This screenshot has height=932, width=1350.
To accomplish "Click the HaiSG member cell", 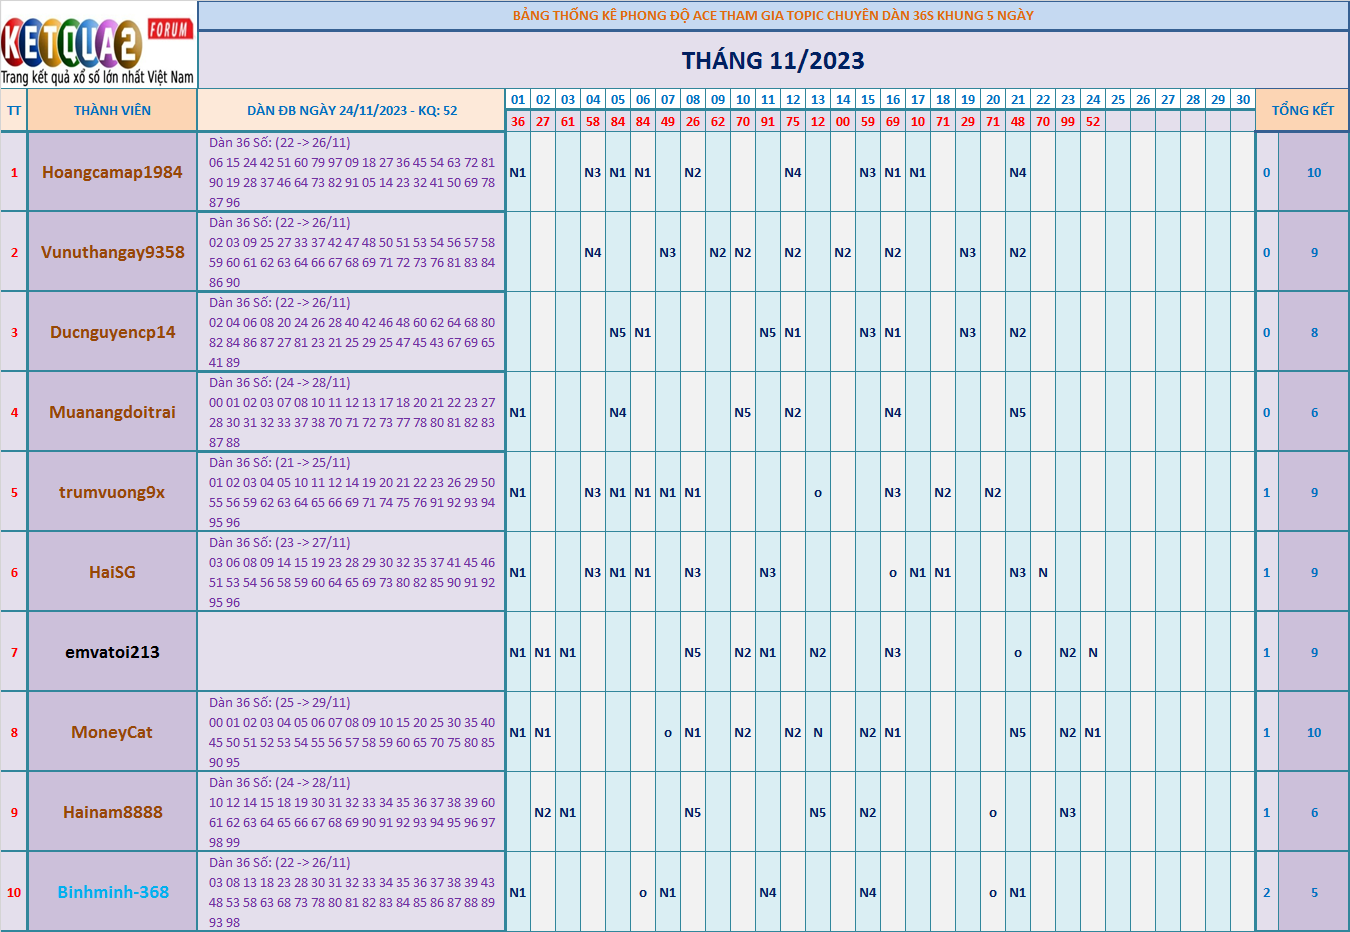I will [x=112, y=572].
